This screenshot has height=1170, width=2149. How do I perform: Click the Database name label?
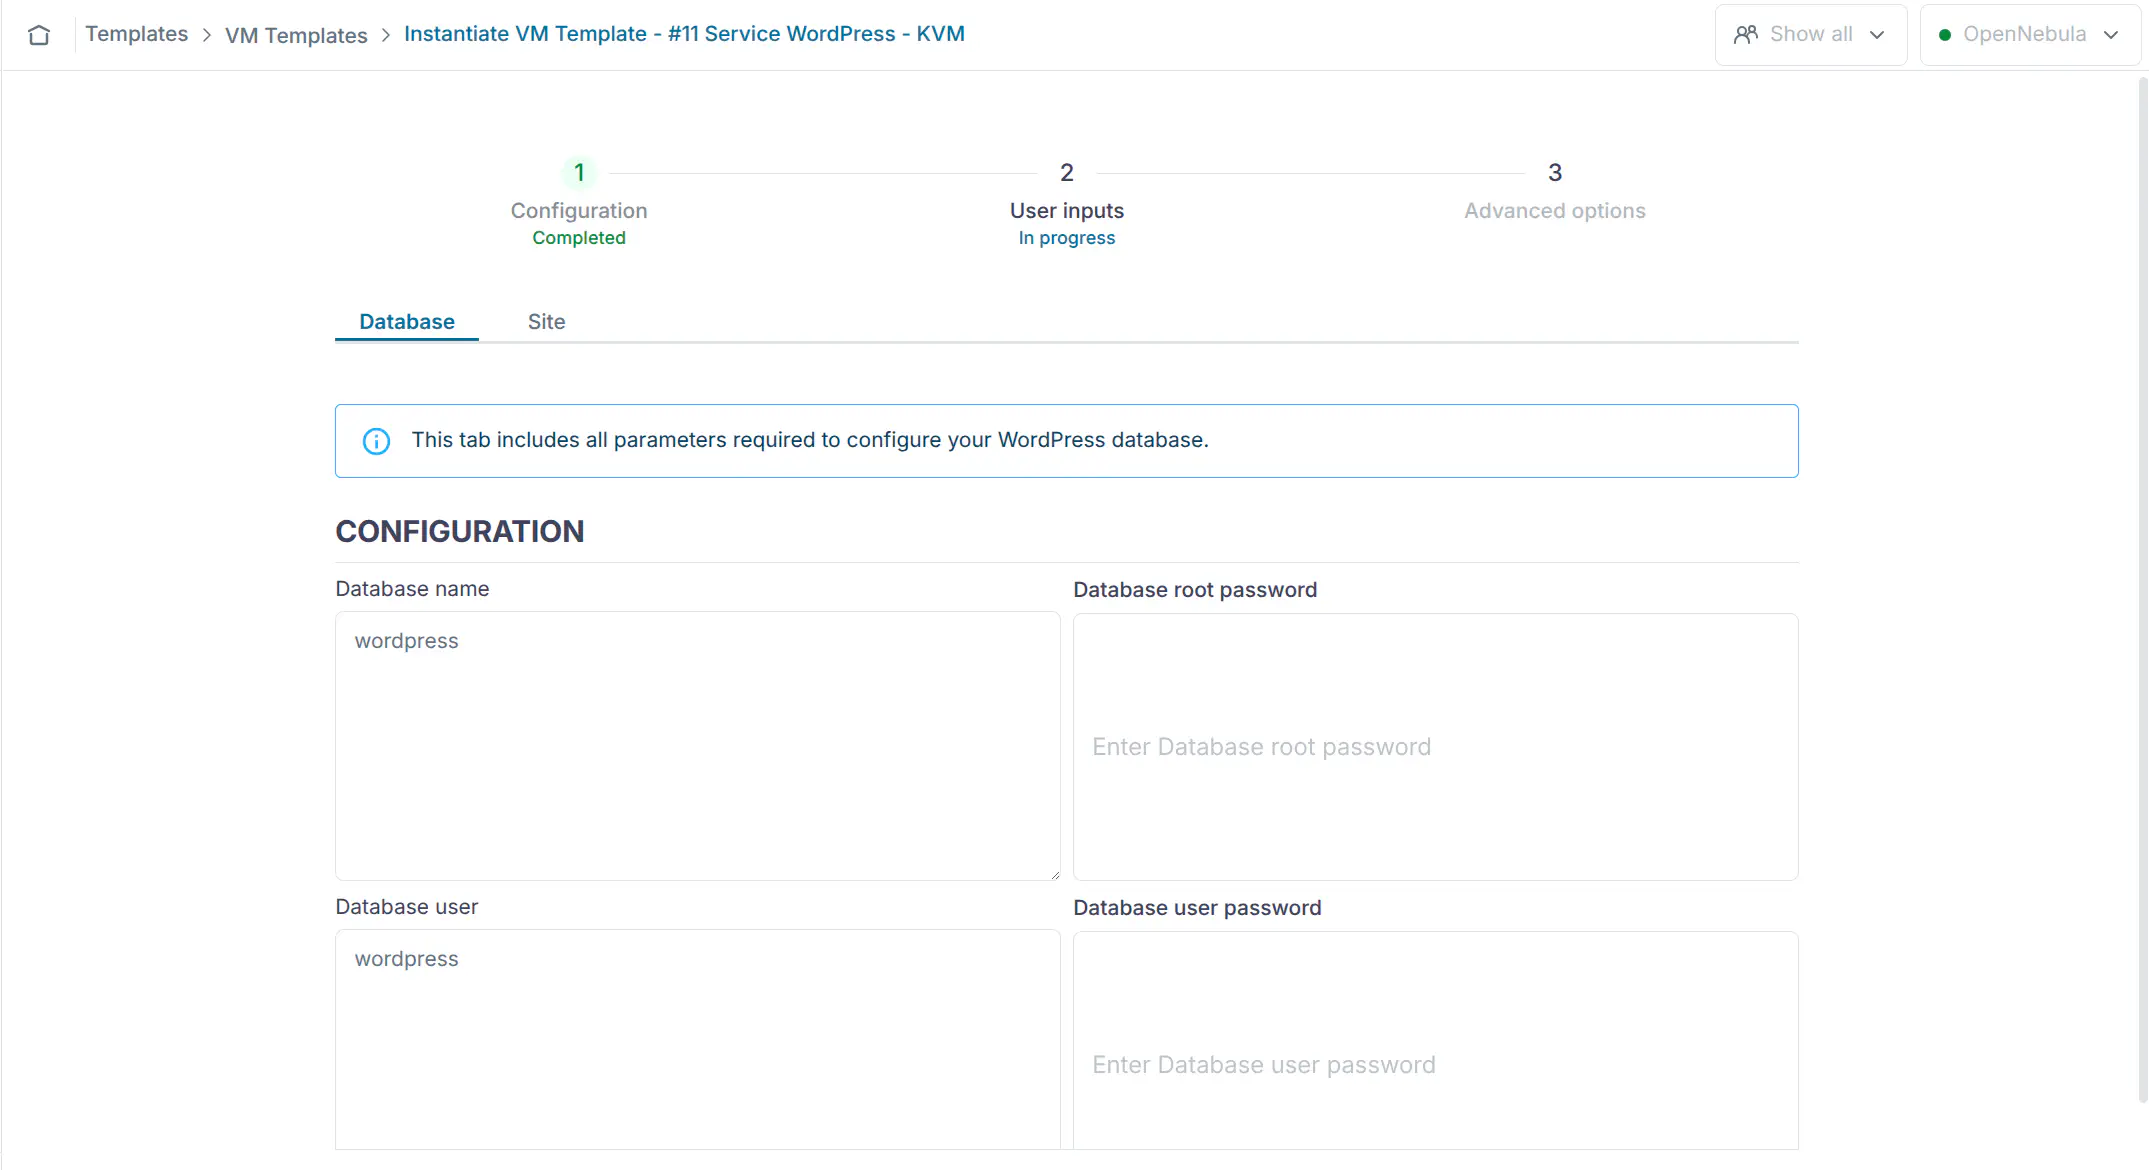pyautogui.click(x=412, y=589)
